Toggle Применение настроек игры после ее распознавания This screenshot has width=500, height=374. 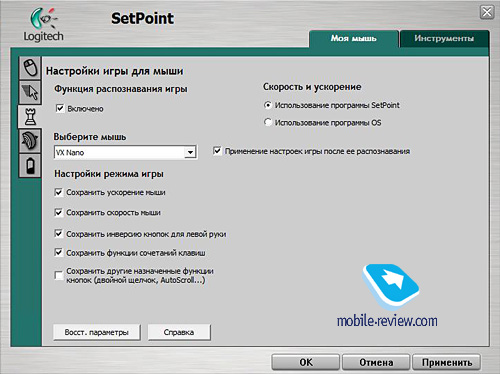click(x=217, y=151)
